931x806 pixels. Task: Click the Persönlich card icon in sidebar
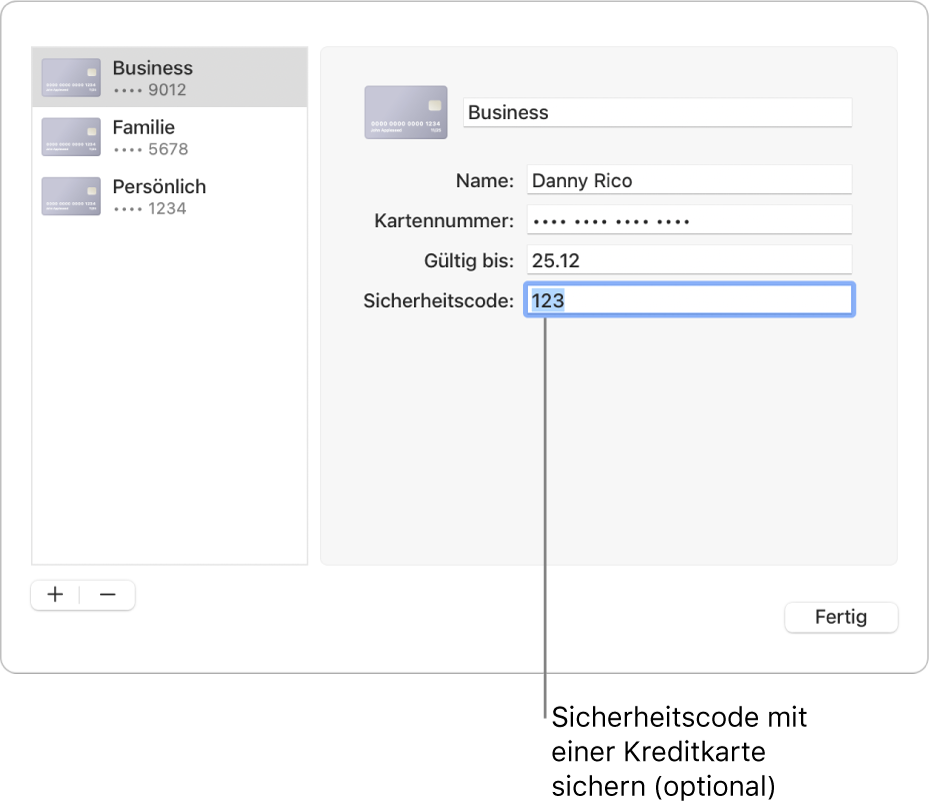point(71,196)
